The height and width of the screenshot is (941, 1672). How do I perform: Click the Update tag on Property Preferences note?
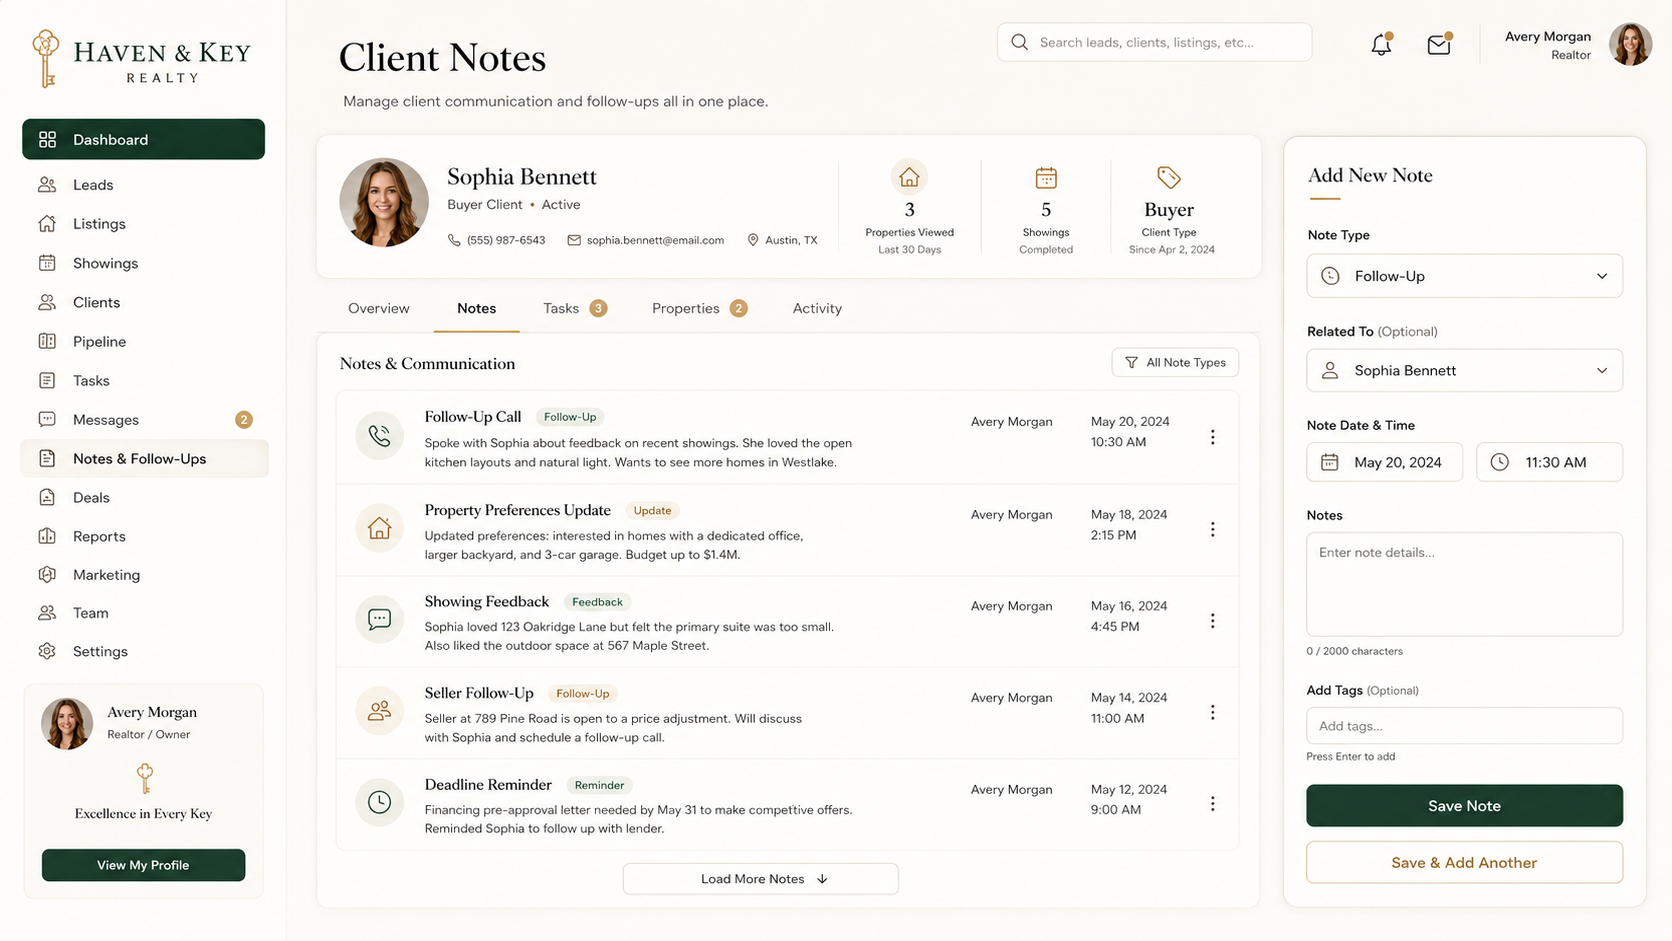pos(652,510)
